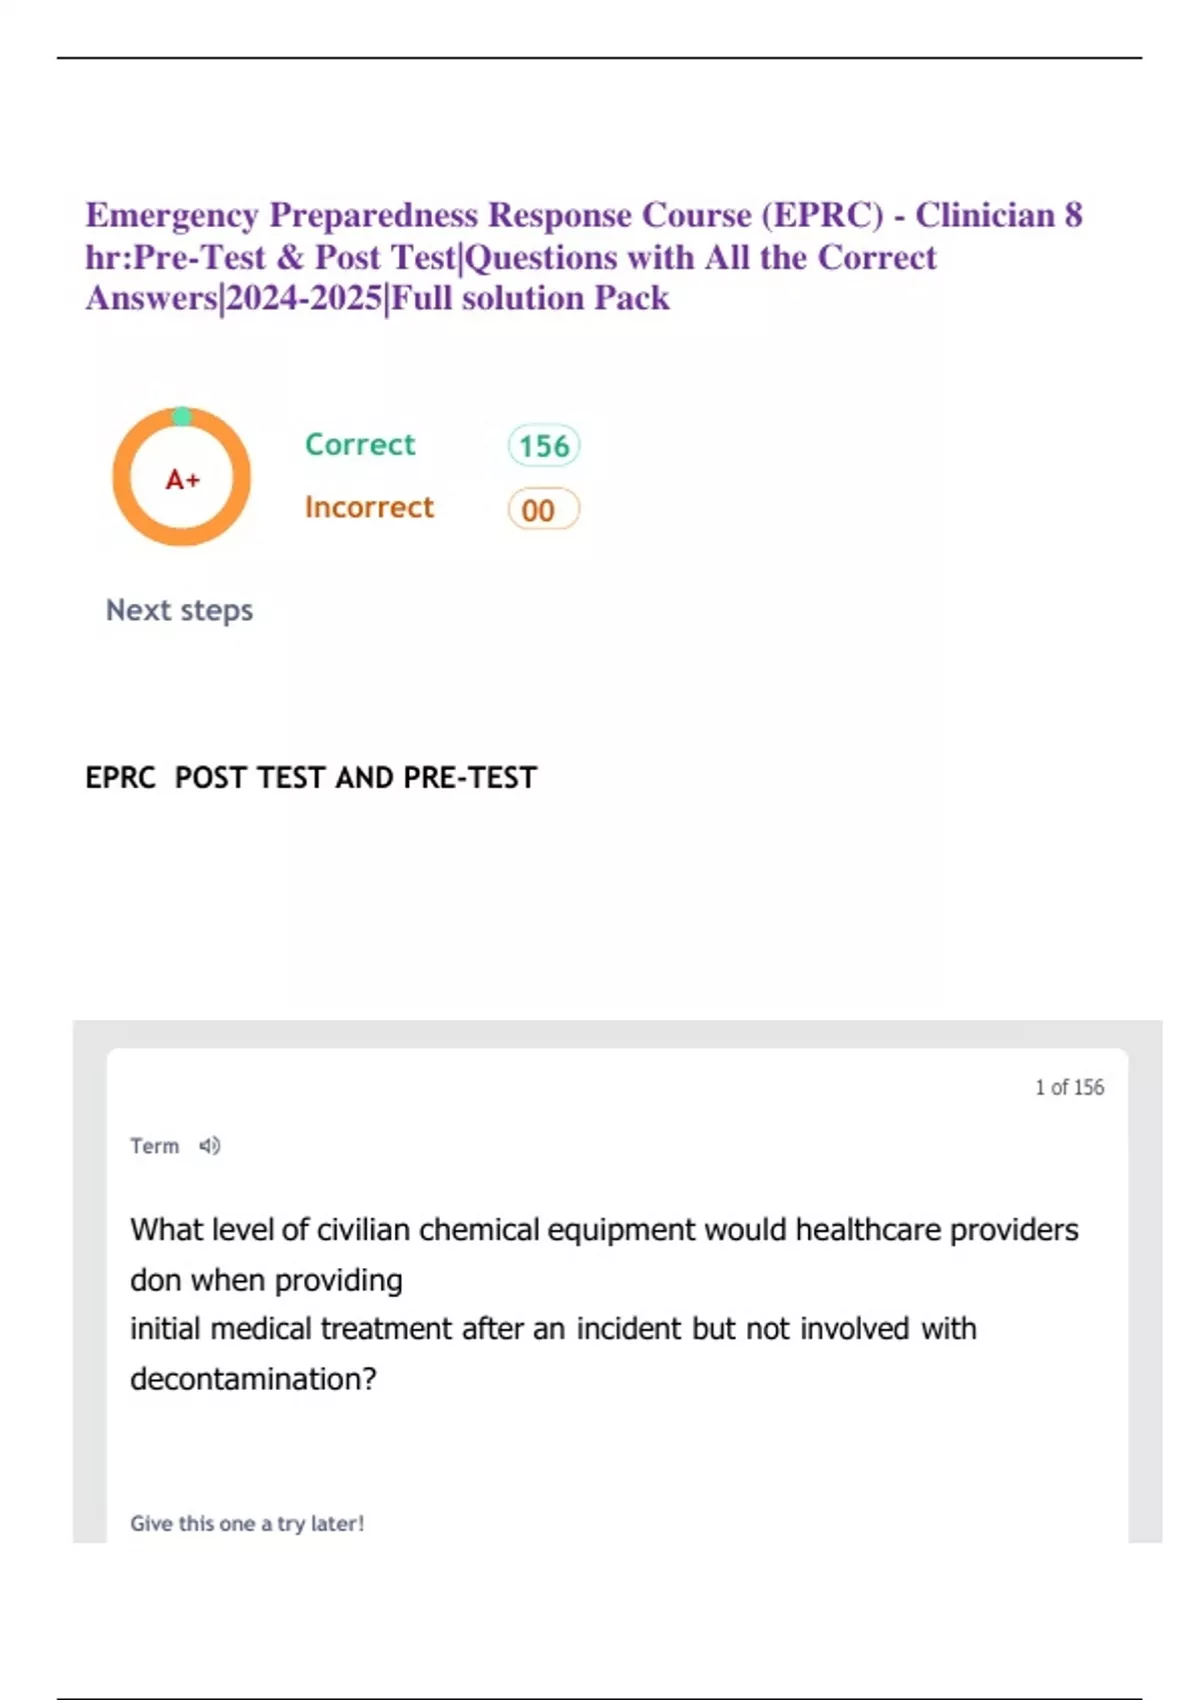Click the 'don when providing' line
This screenshot has width=1200, height=1700.
pos(266,1280)
